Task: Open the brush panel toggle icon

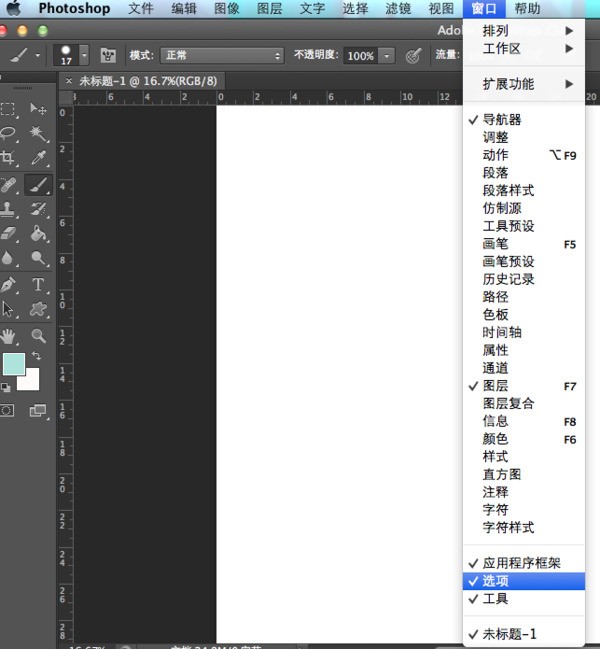Action: tap(108, 55)
